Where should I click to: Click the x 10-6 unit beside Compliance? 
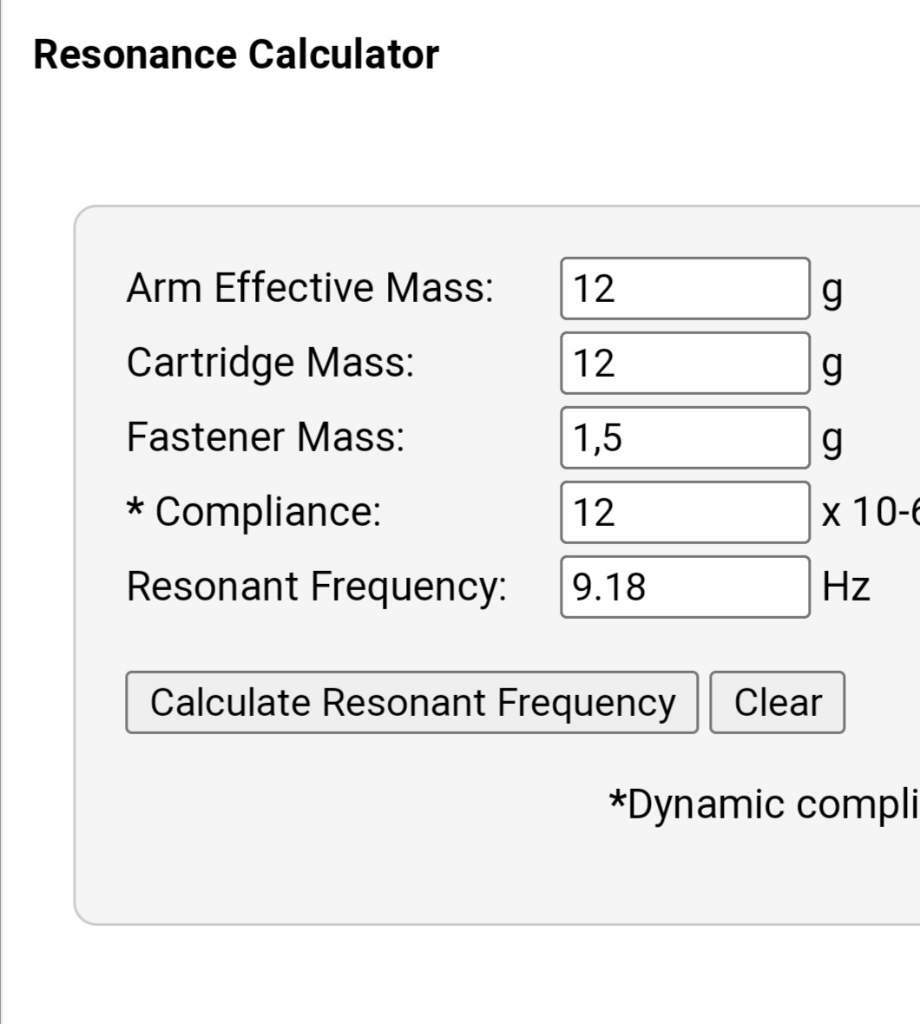[x=871, y=512]
